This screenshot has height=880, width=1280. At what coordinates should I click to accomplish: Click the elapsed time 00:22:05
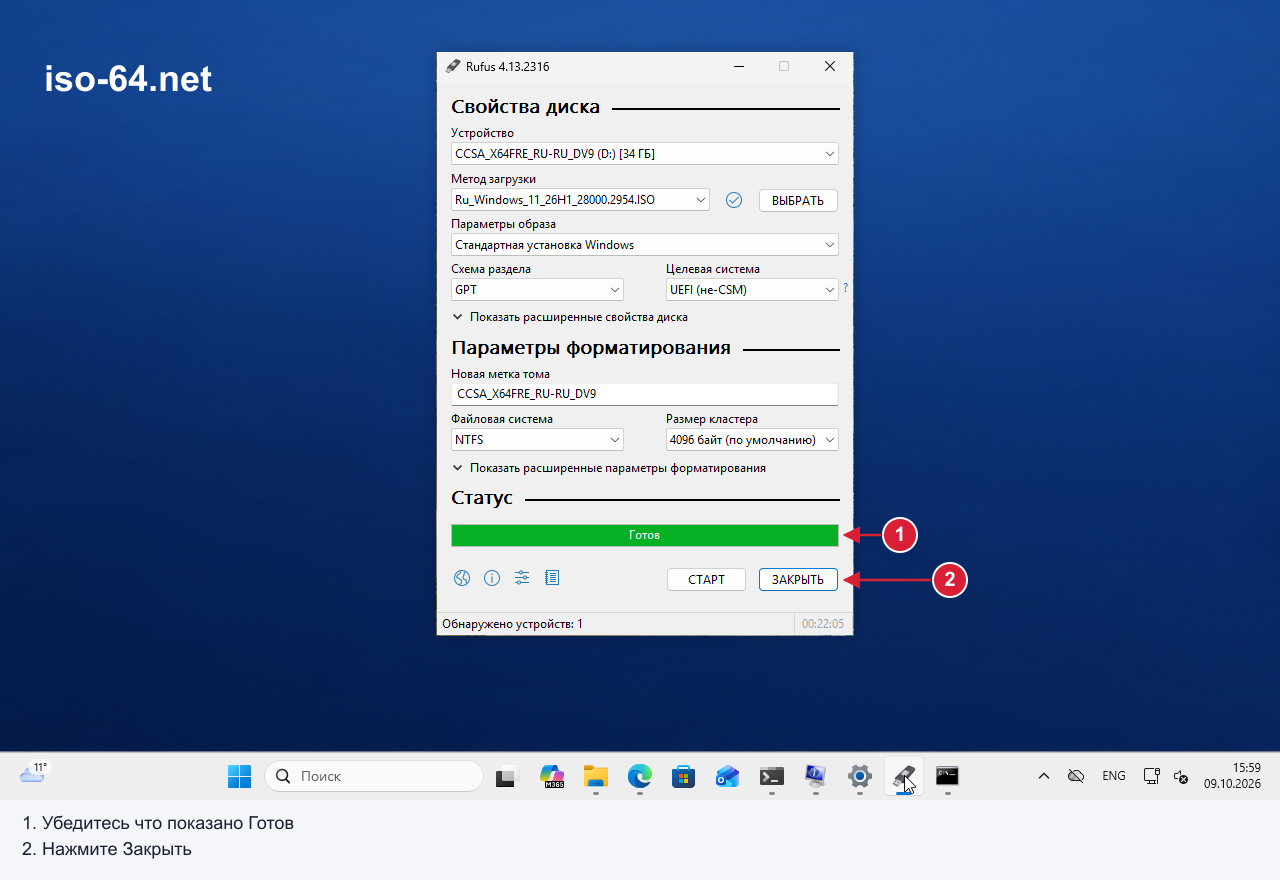(823, 624)
